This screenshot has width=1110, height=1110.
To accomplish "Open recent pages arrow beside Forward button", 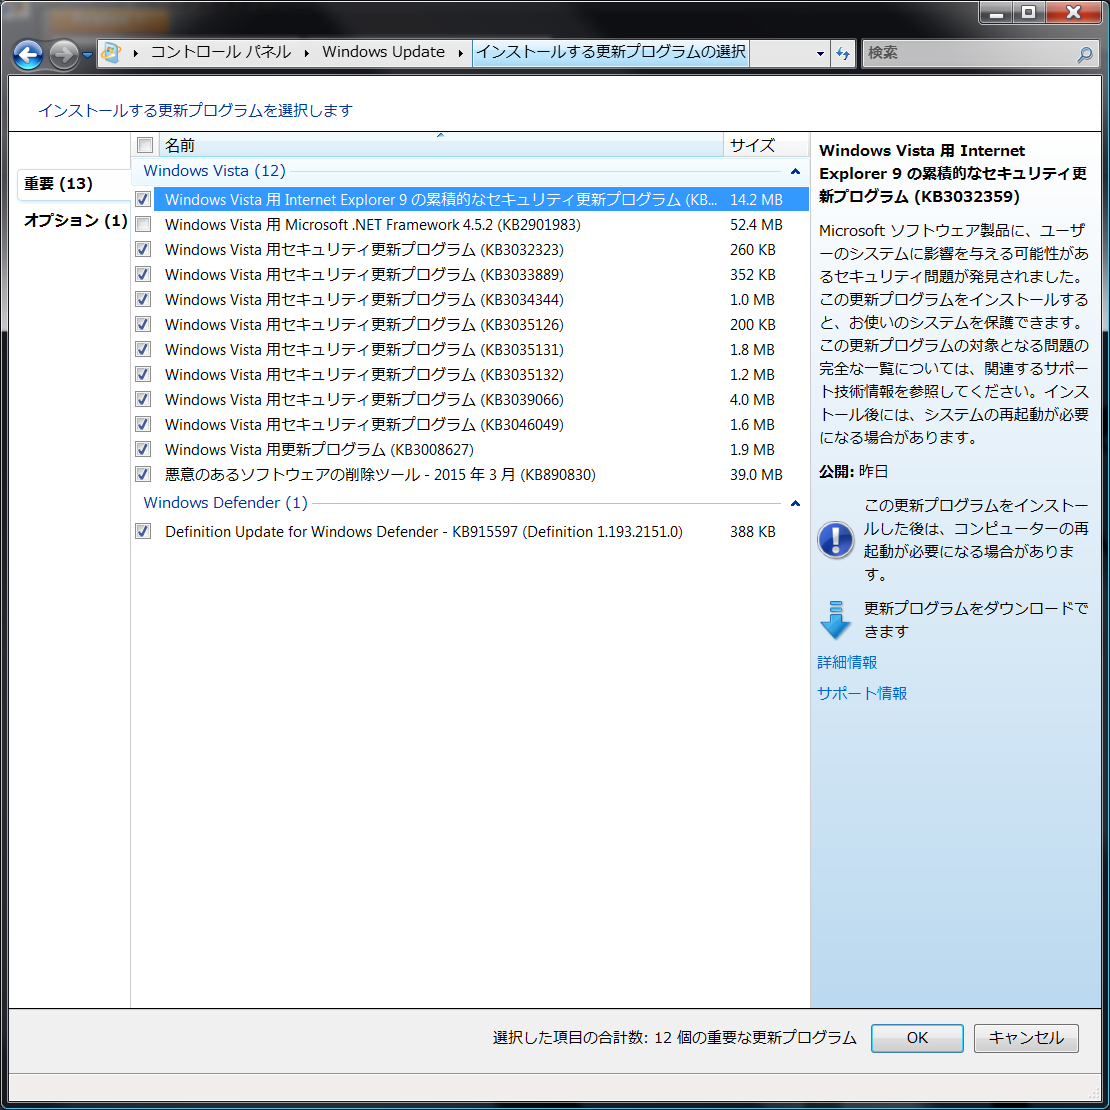I will click(87, 55).
